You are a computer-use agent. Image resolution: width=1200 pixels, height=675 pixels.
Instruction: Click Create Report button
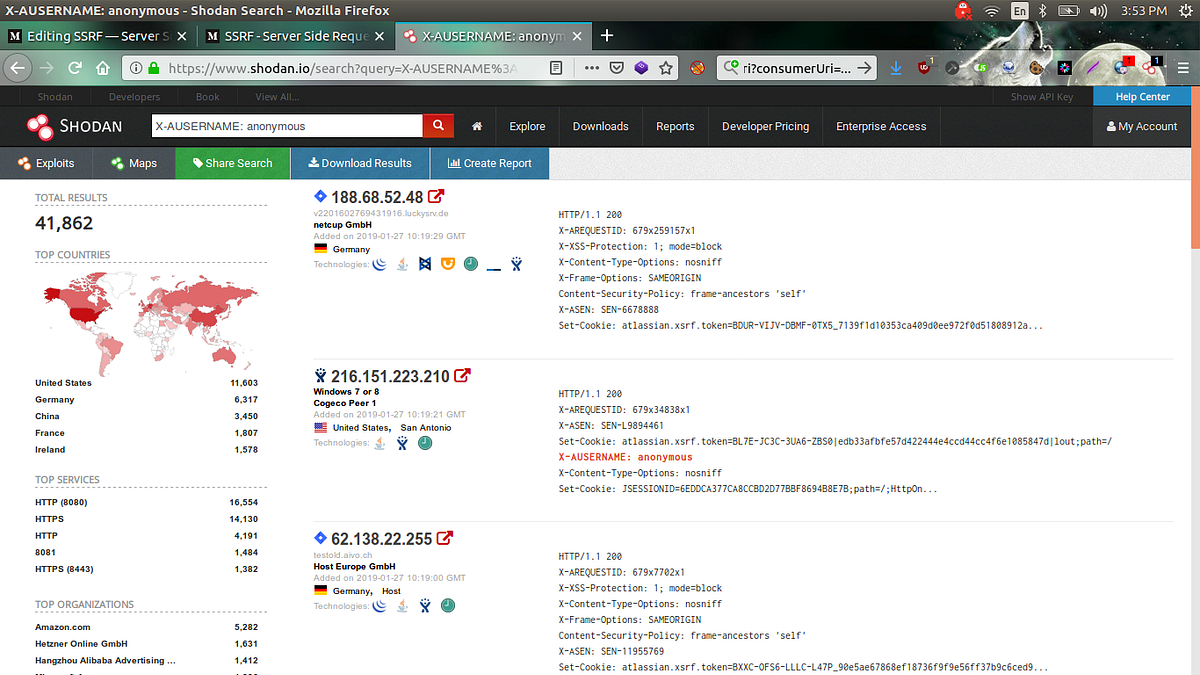click(x=490, y=163)
